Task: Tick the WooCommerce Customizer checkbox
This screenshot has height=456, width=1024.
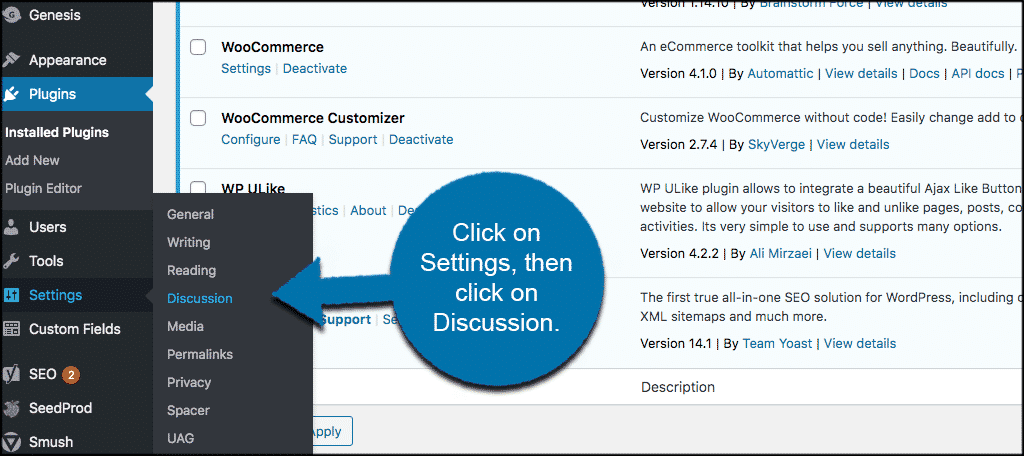Action: [x=198, y=118]
